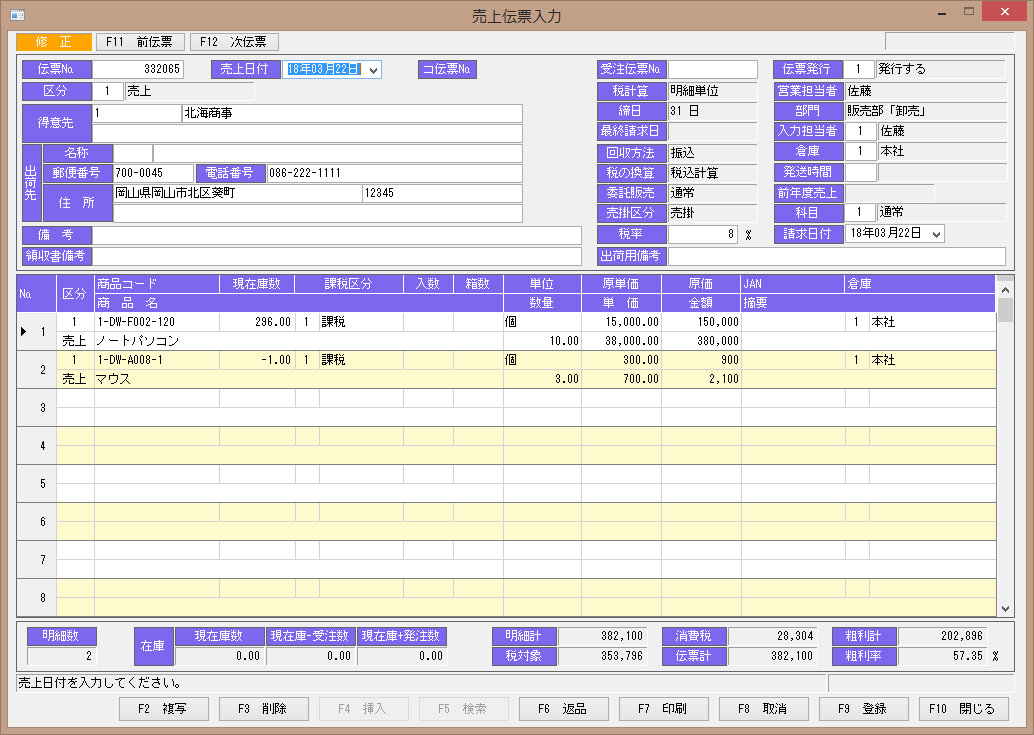Viewport: 1034px width, 735px height.
Task: Click the F8 取消 cancel button
Action: pyautogui.click(x=764, y=709)
